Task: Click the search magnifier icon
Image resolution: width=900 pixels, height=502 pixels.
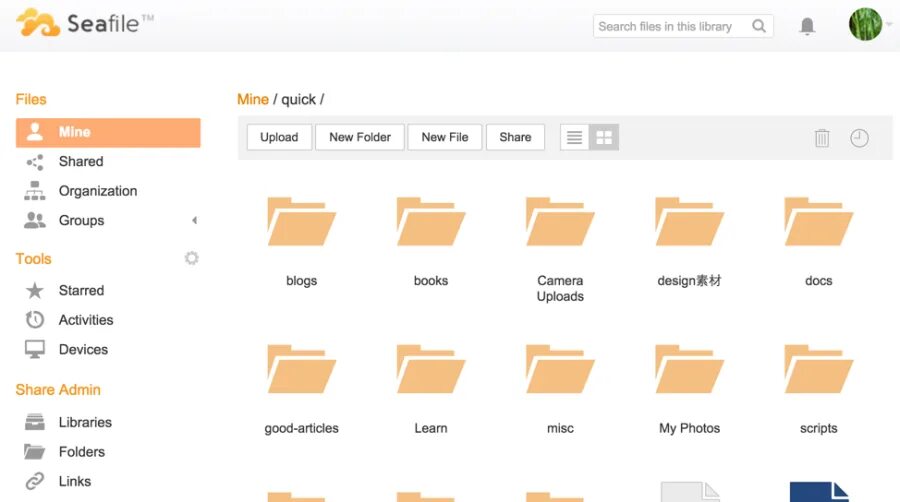Action: pos(759,26)
